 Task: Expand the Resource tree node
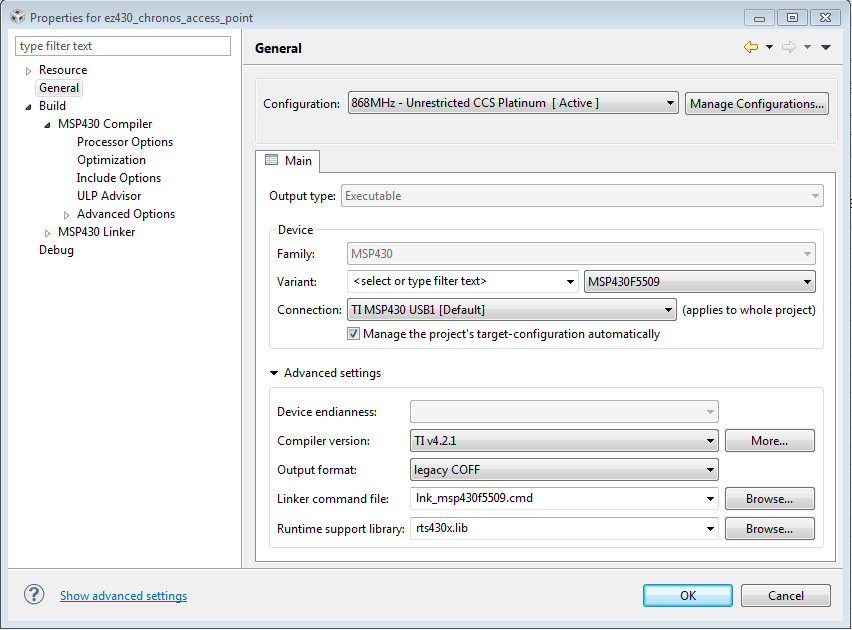[x=28, y=70]
